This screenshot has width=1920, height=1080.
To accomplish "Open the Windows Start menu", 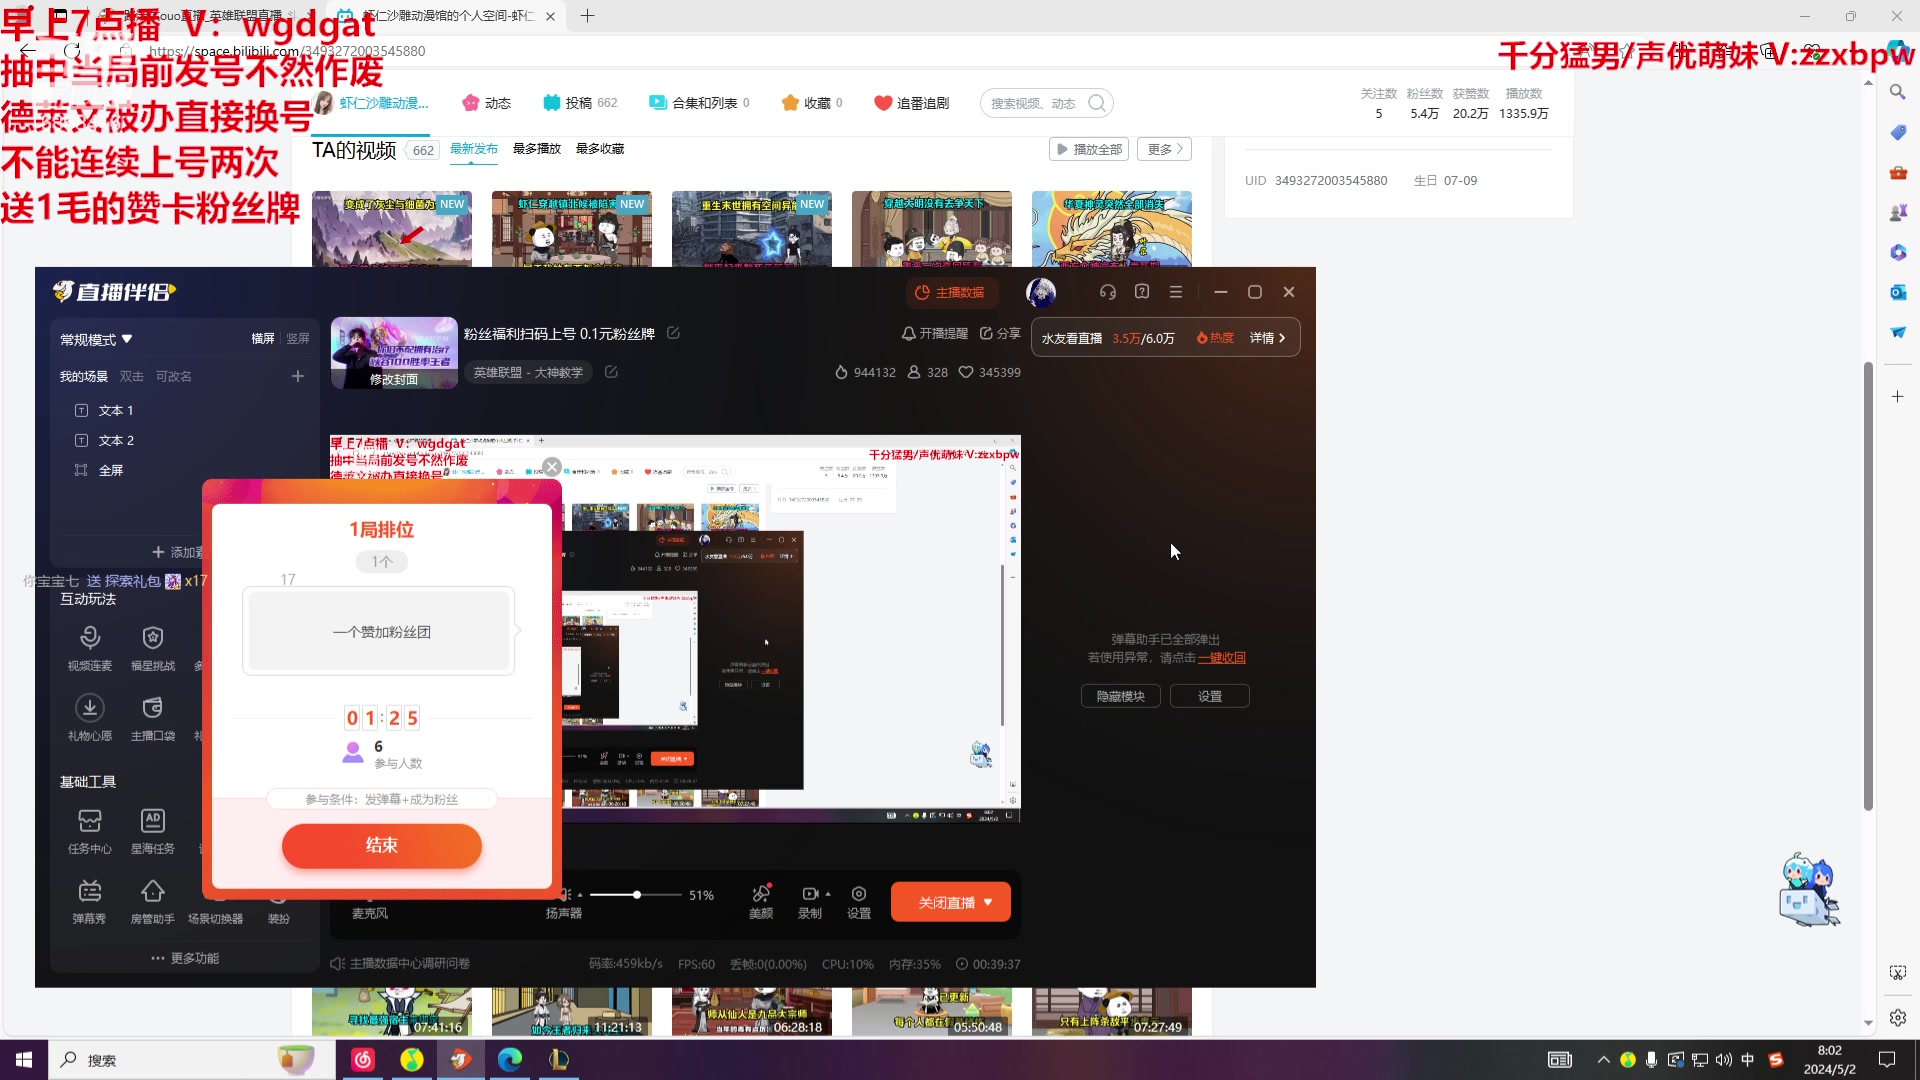I will tap(24, 1060).
